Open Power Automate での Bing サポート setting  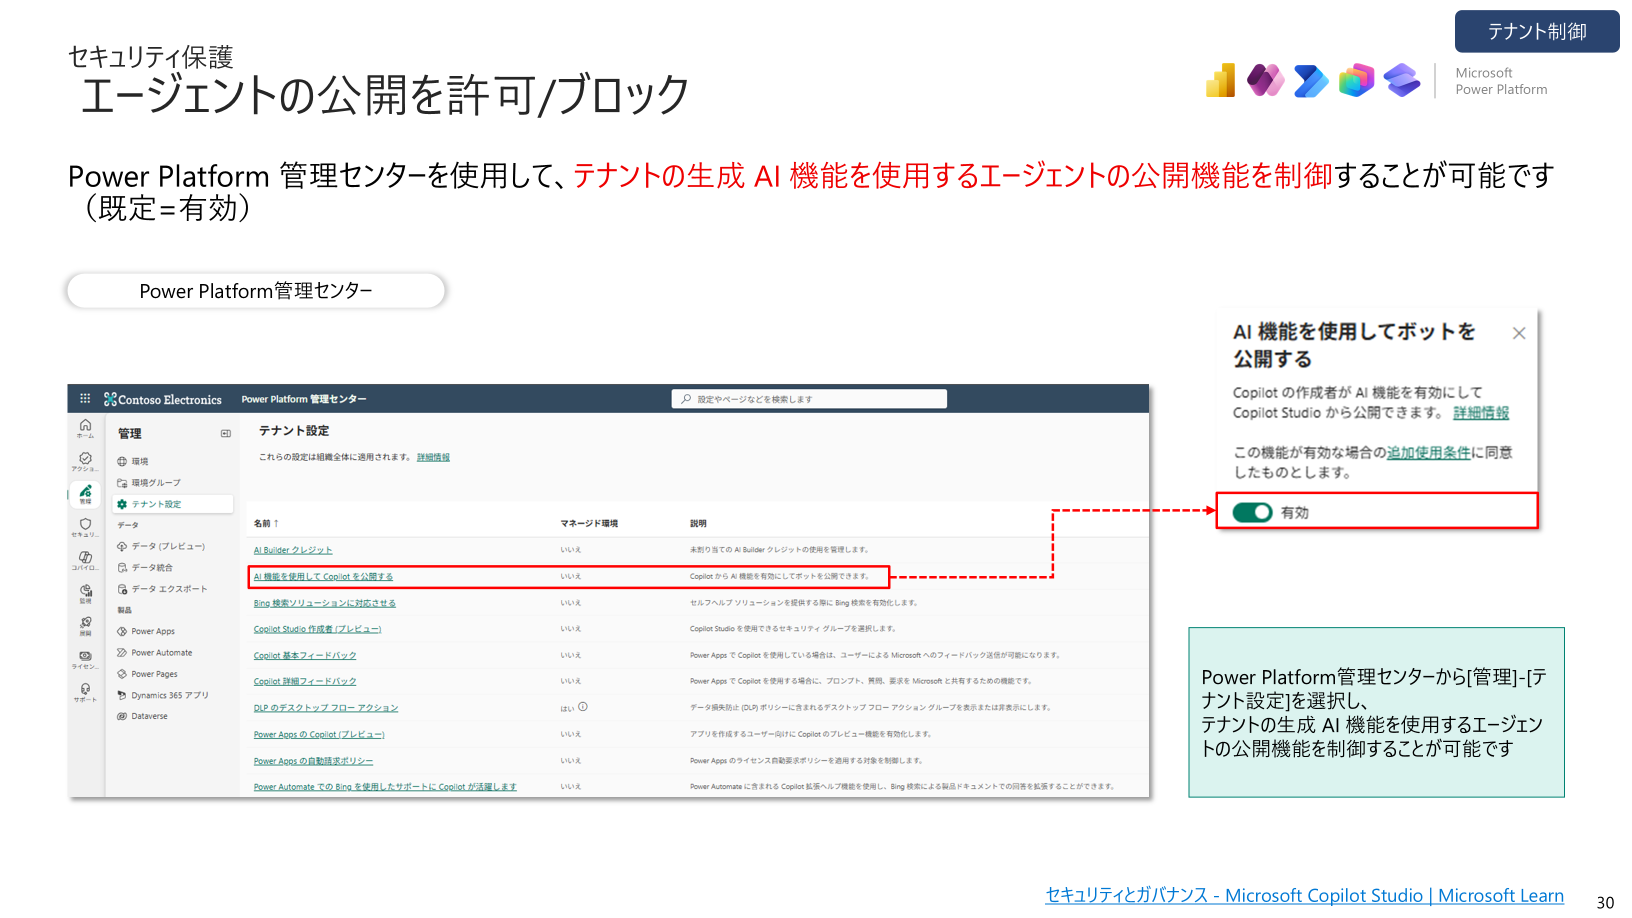tap(385, 787)
